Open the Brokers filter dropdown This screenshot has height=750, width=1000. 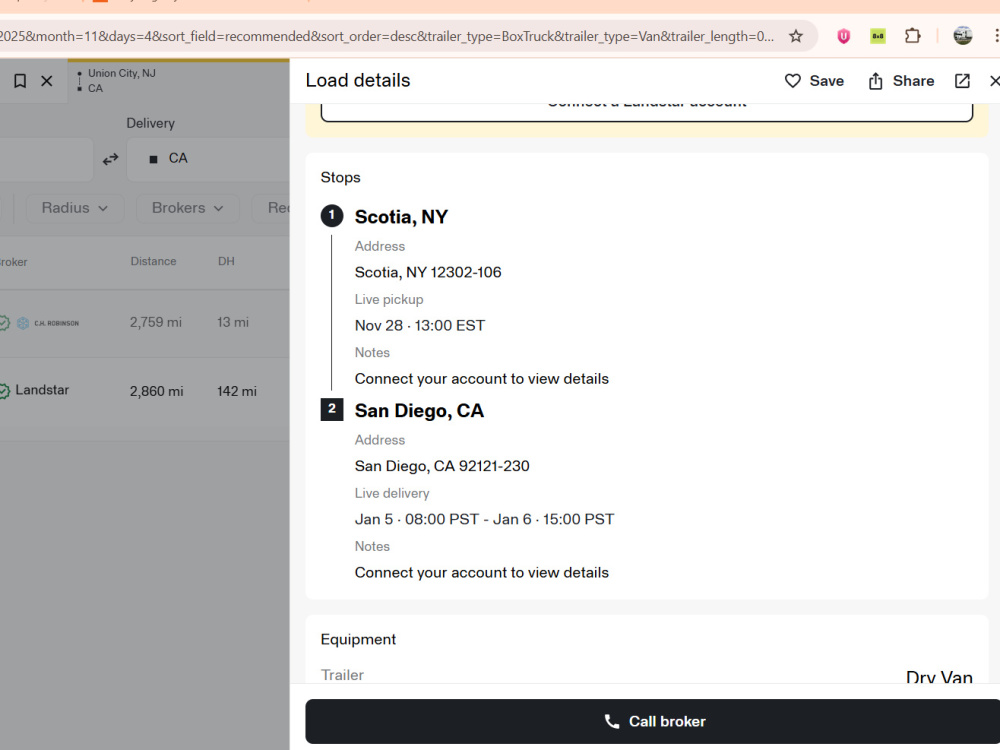(x=188, y=209)
